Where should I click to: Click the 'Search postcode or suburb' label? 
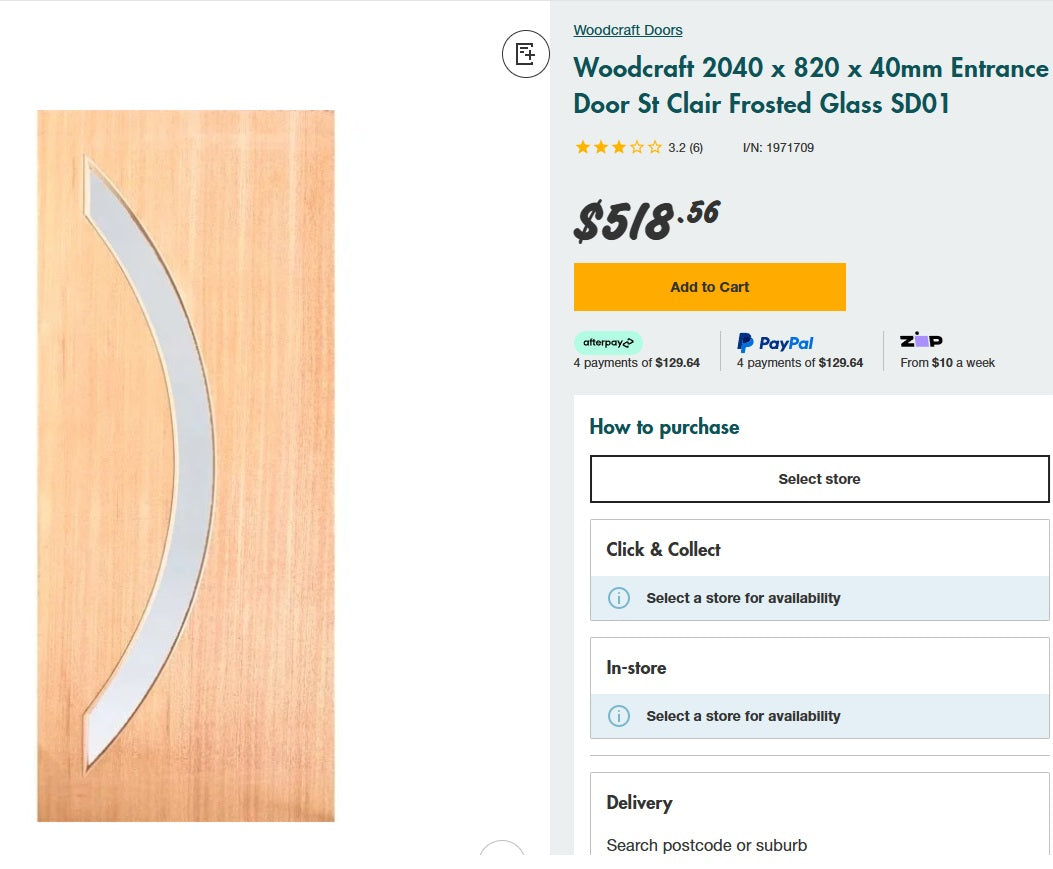[706, 845]
